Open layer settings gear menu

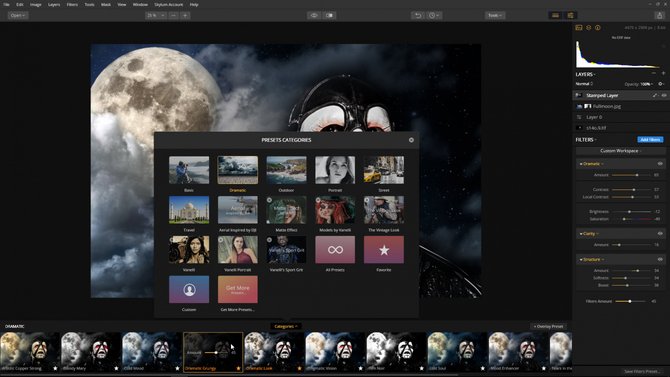pos(661,84)
